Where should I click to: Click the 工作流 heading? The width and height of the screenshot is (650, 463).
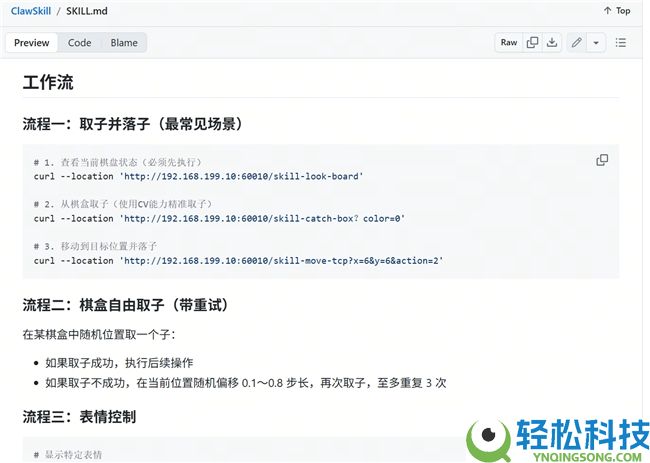48,82
